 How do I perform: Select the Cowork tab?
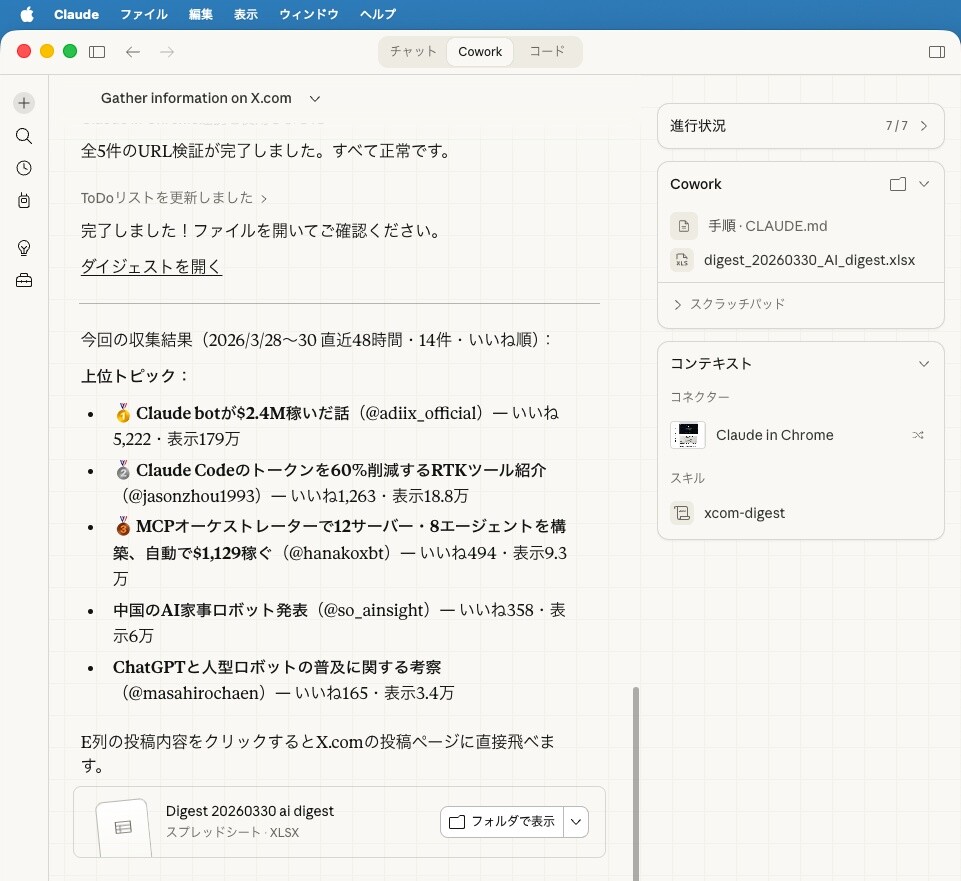click(480, 51)
